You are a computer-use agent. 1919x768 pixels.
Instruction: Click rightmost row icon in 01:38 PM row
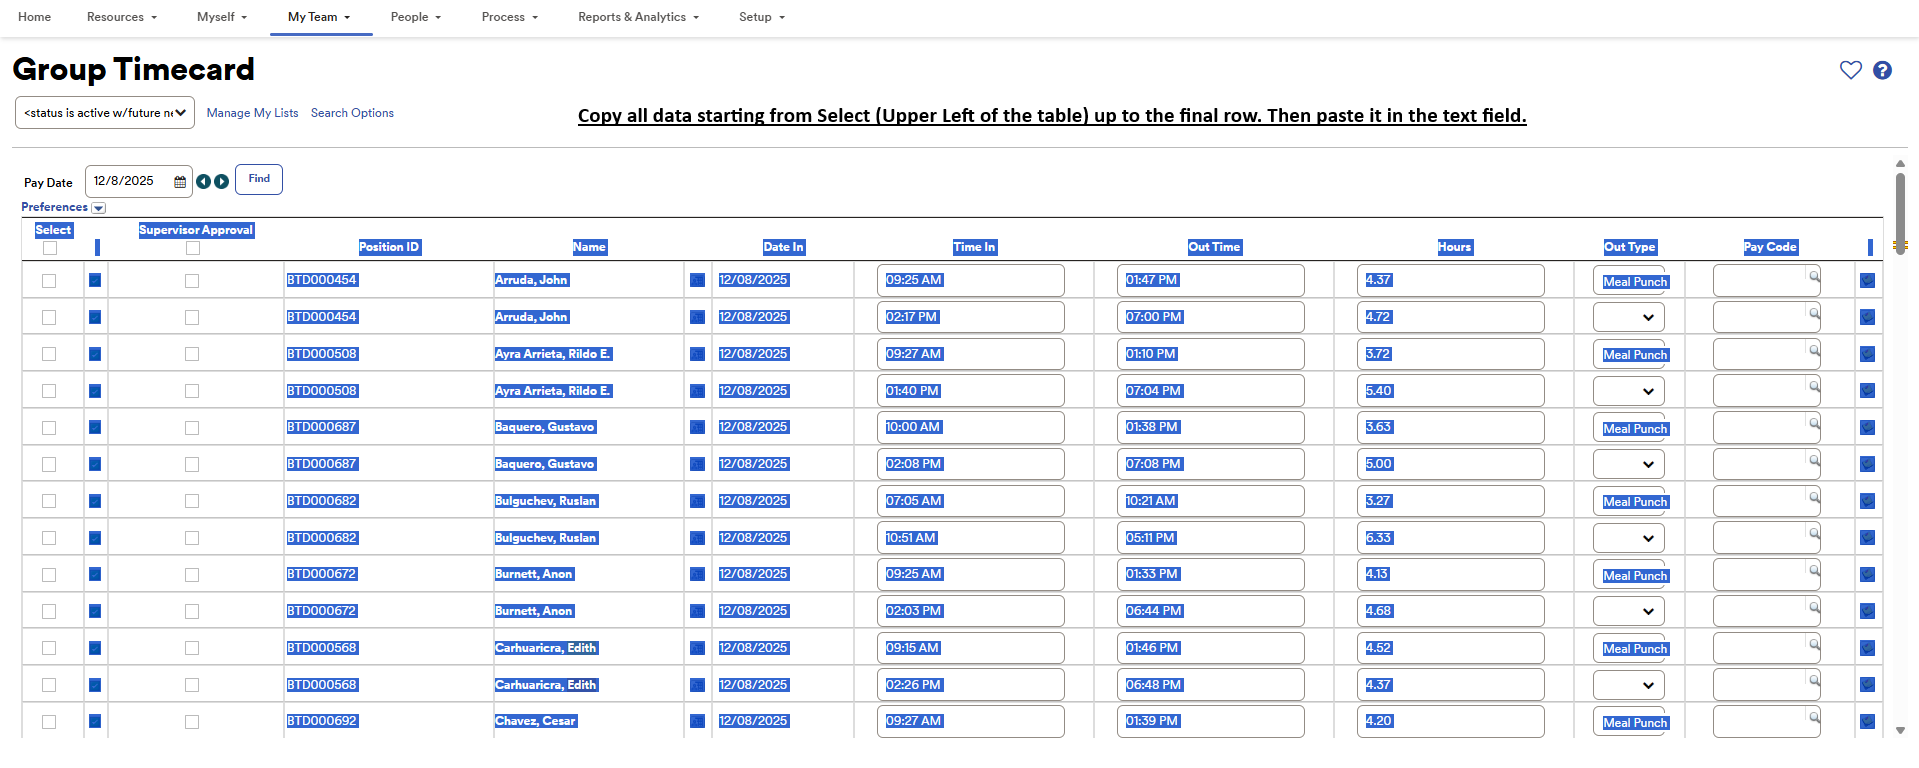point(1867,428)
